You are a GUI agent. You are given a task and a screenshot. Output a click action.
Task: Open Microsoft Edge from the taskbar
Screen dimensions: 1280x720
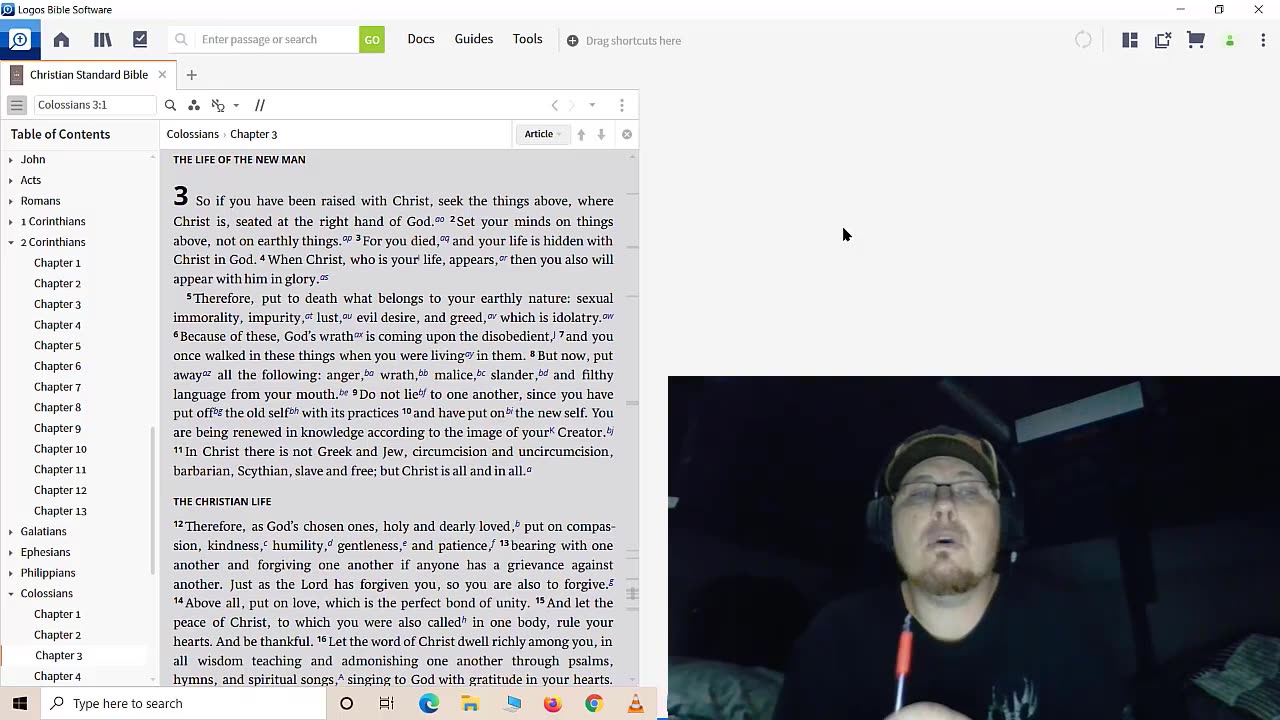[429, 703]
